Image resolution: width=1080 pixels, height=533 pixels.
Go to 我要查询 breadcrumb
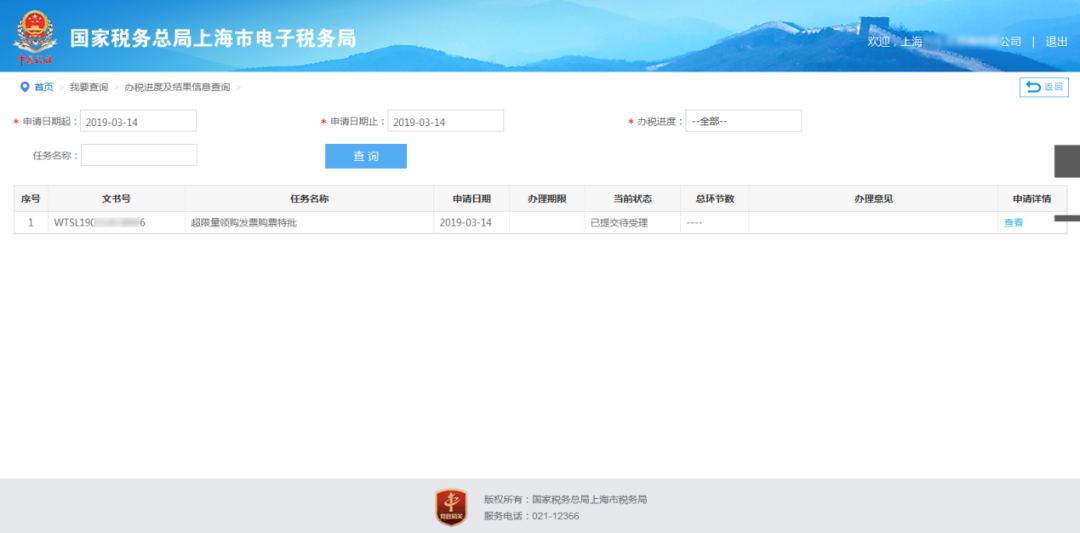click(89, 87)
